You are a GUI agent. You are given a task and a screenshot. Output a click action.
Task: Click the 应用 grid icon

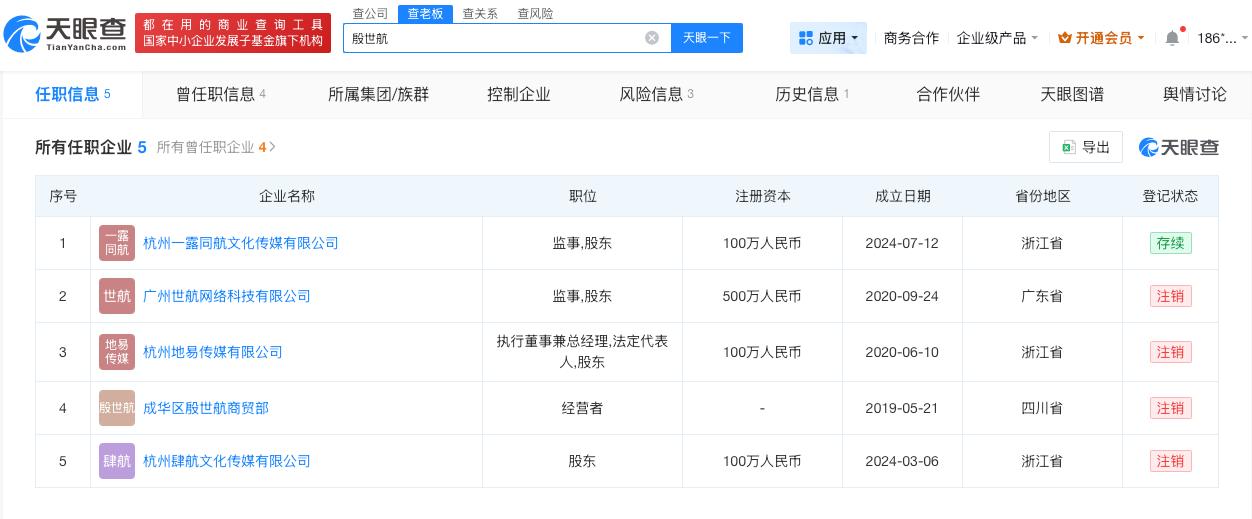(x=806, y=38)
